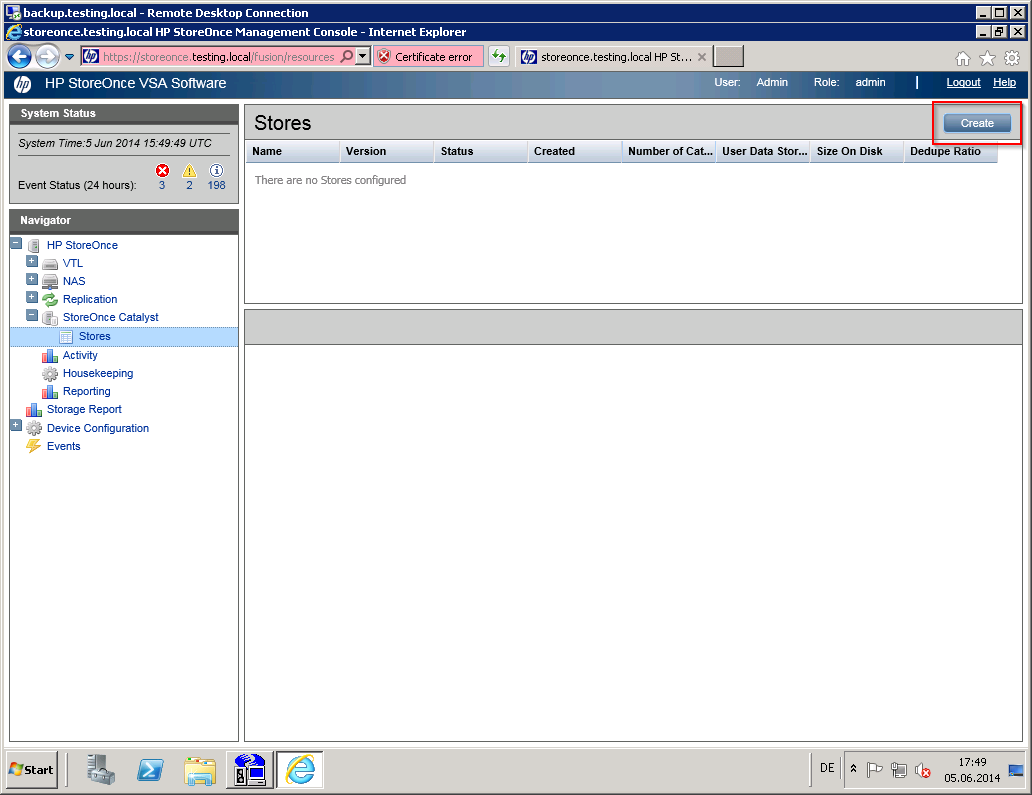Image resolution: width=1032 pixels, height=795 pixels.
Task: Select the storeonce.testing.local browser tab
Action: click(613, 57)
